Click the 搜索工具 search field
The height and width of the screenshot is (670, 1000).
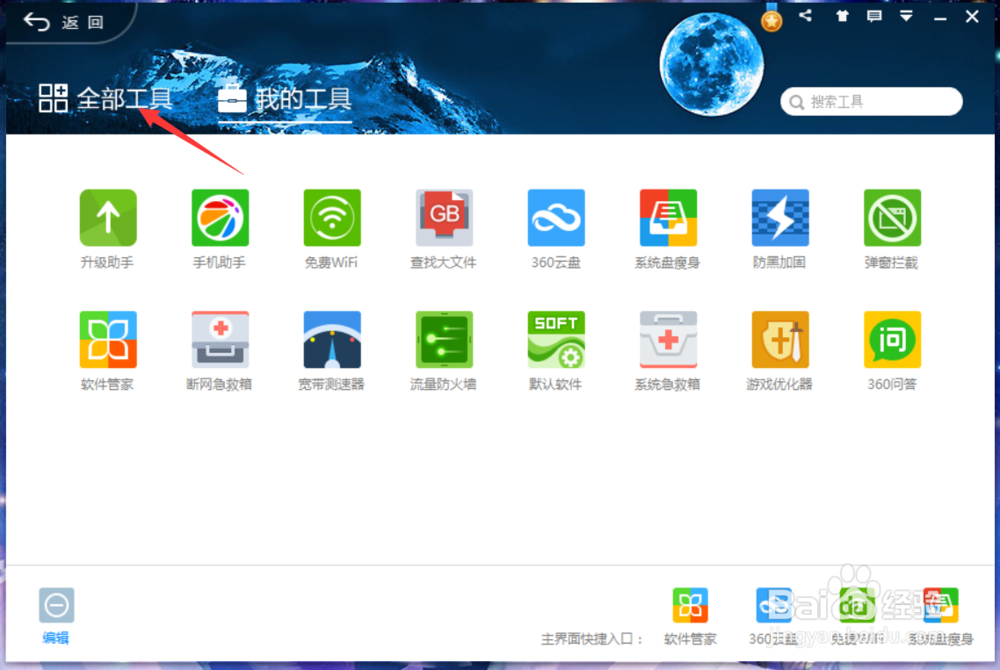[871, 101]
